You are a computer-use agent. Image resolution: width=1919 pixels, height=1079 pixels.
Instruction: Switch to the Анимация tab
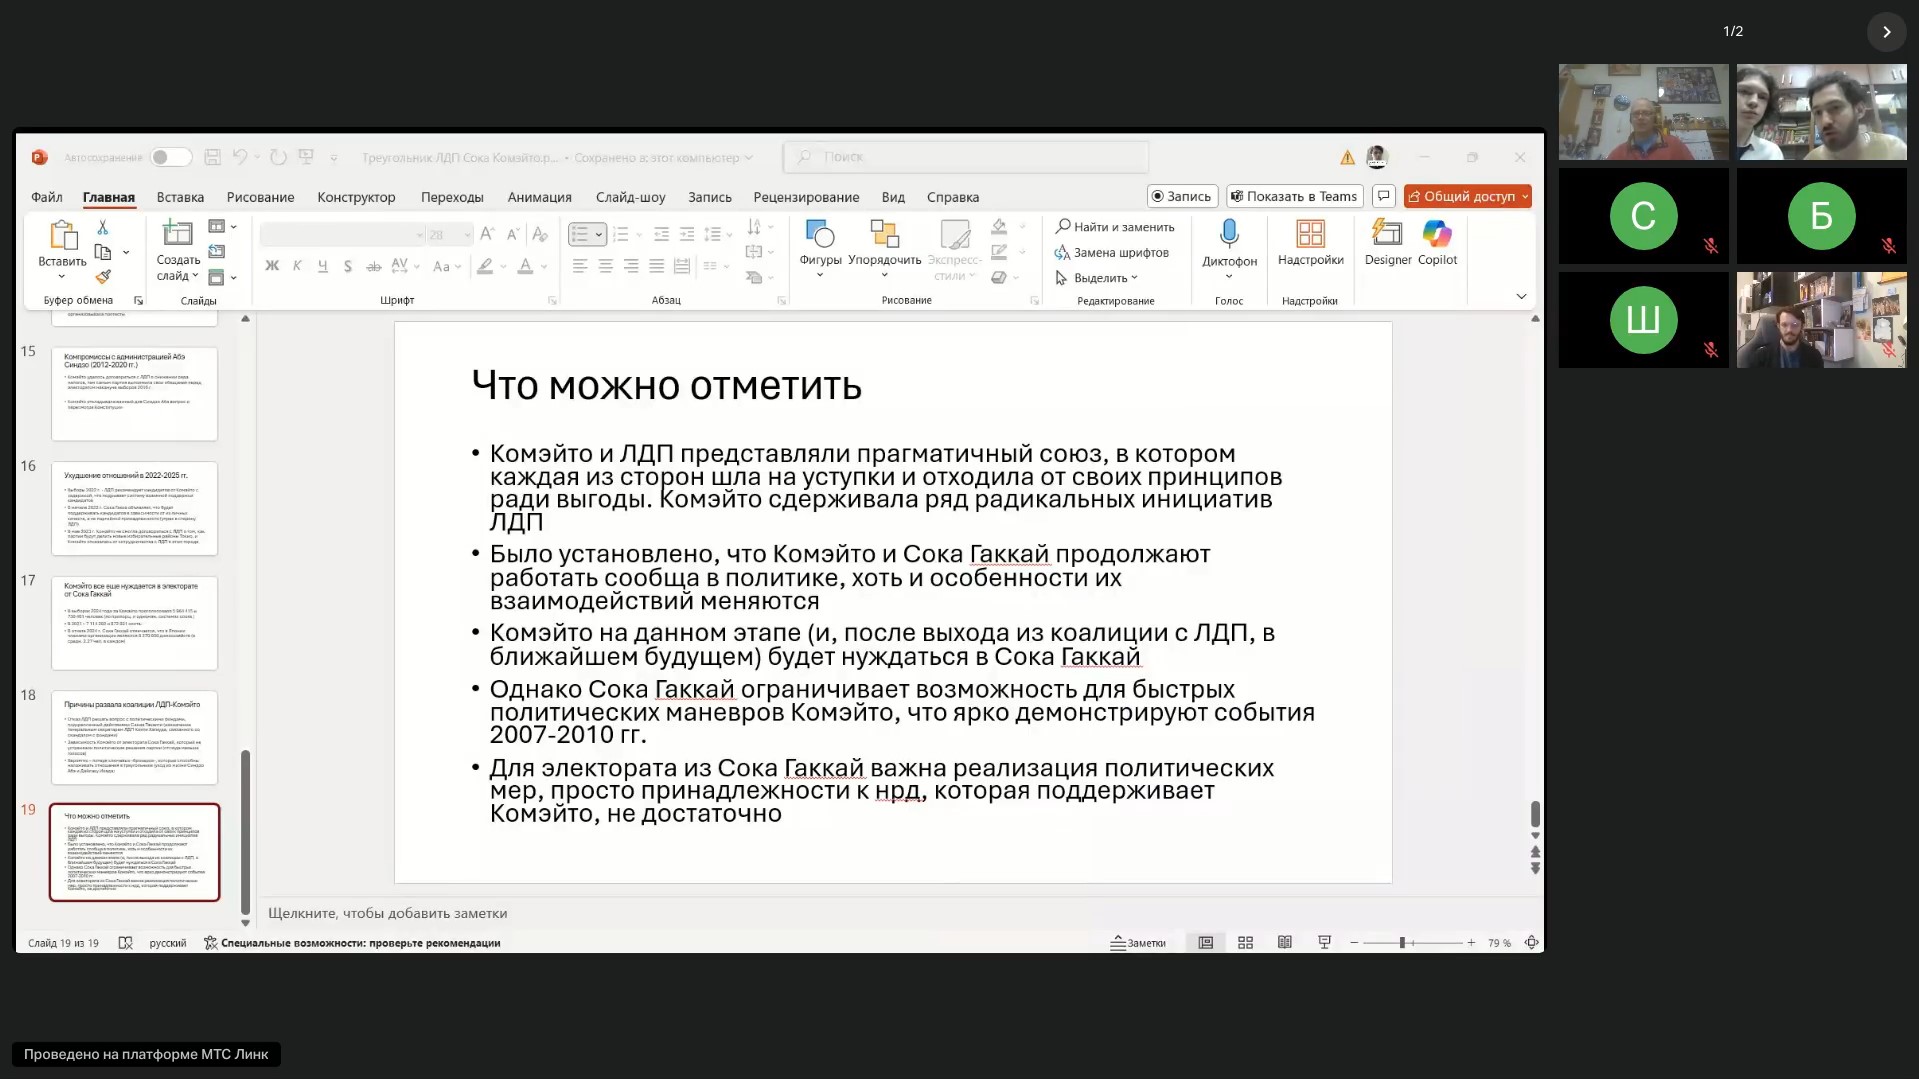(x=539, y=197)
